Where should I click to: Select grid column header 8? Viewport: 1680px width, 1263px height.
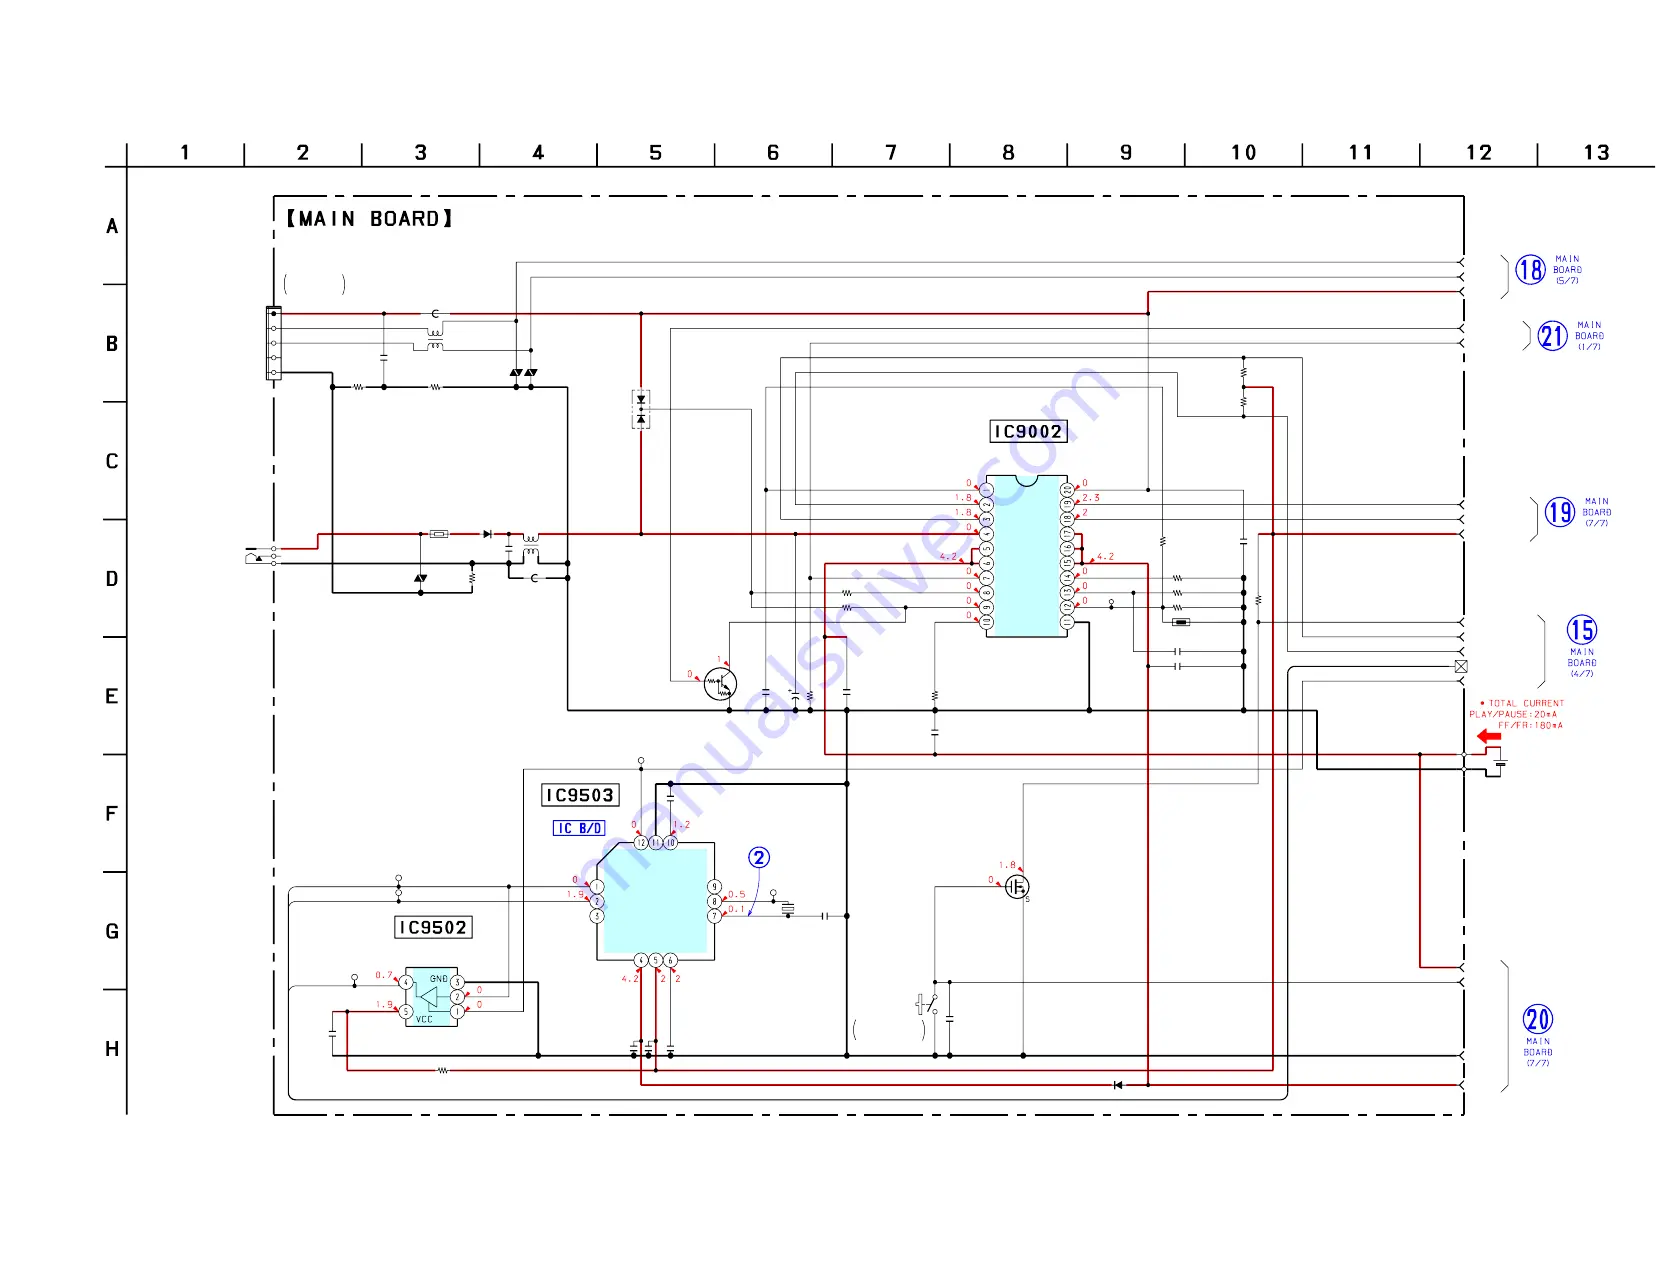pos(1009,153)
